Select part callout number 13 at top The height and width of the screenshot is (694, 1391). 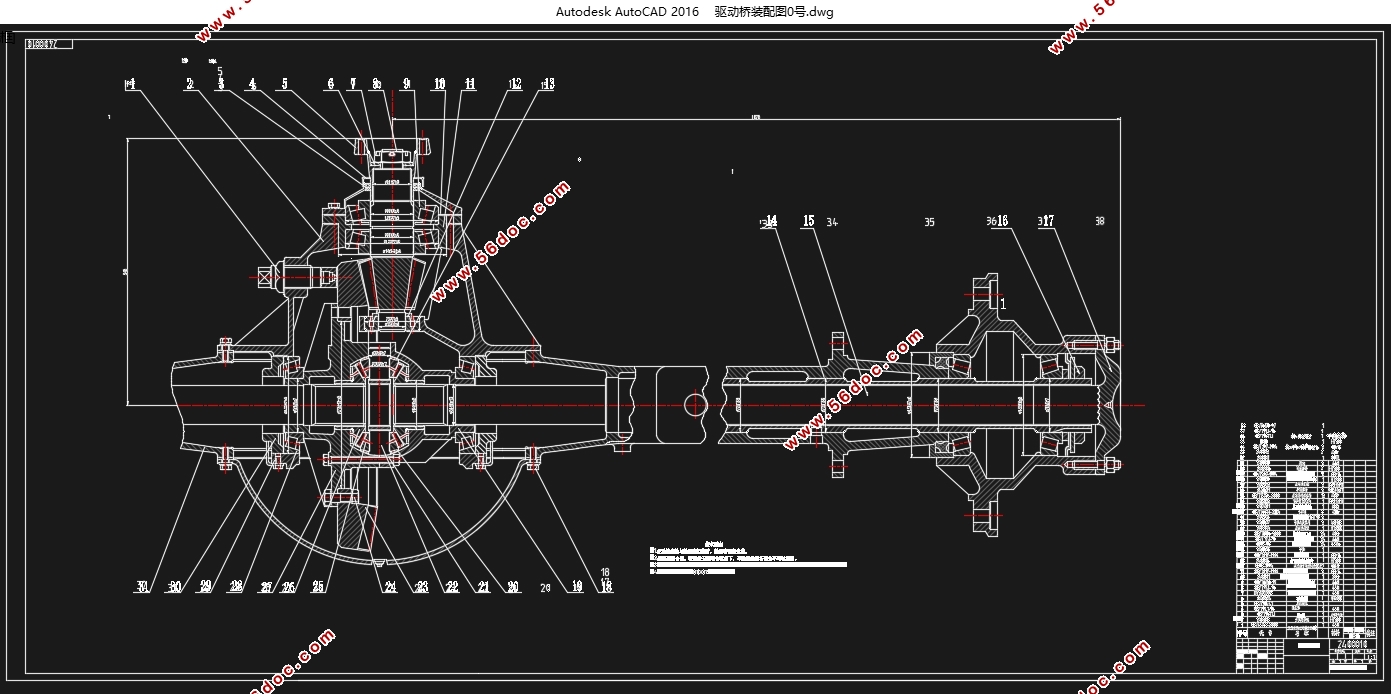547,85
